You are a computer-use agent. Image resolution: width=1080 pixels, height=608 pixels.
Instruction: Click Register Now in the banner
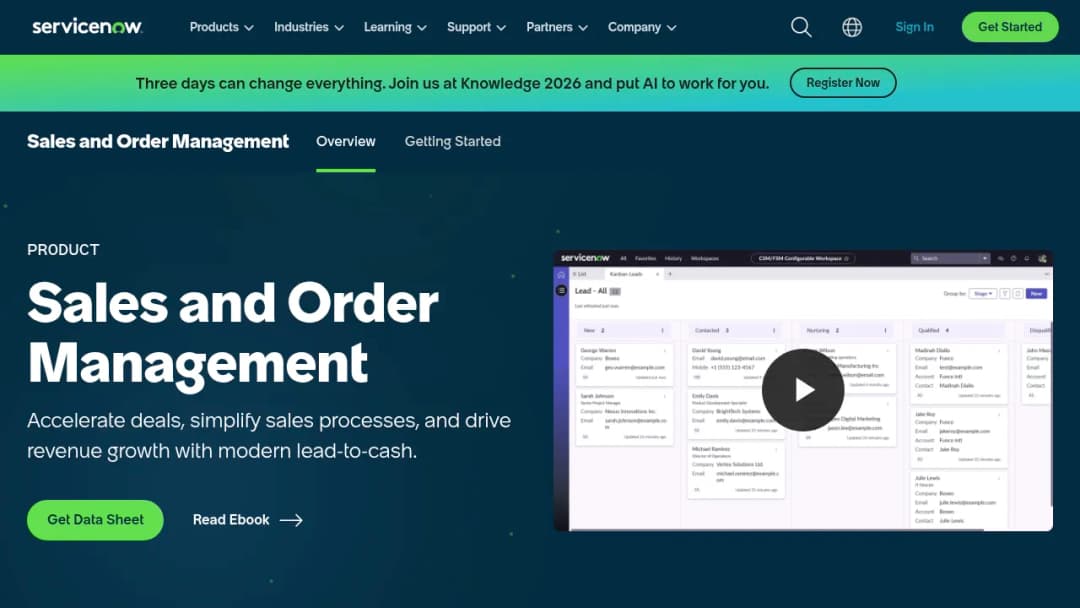pyautogui.click(x=843, y=83)
